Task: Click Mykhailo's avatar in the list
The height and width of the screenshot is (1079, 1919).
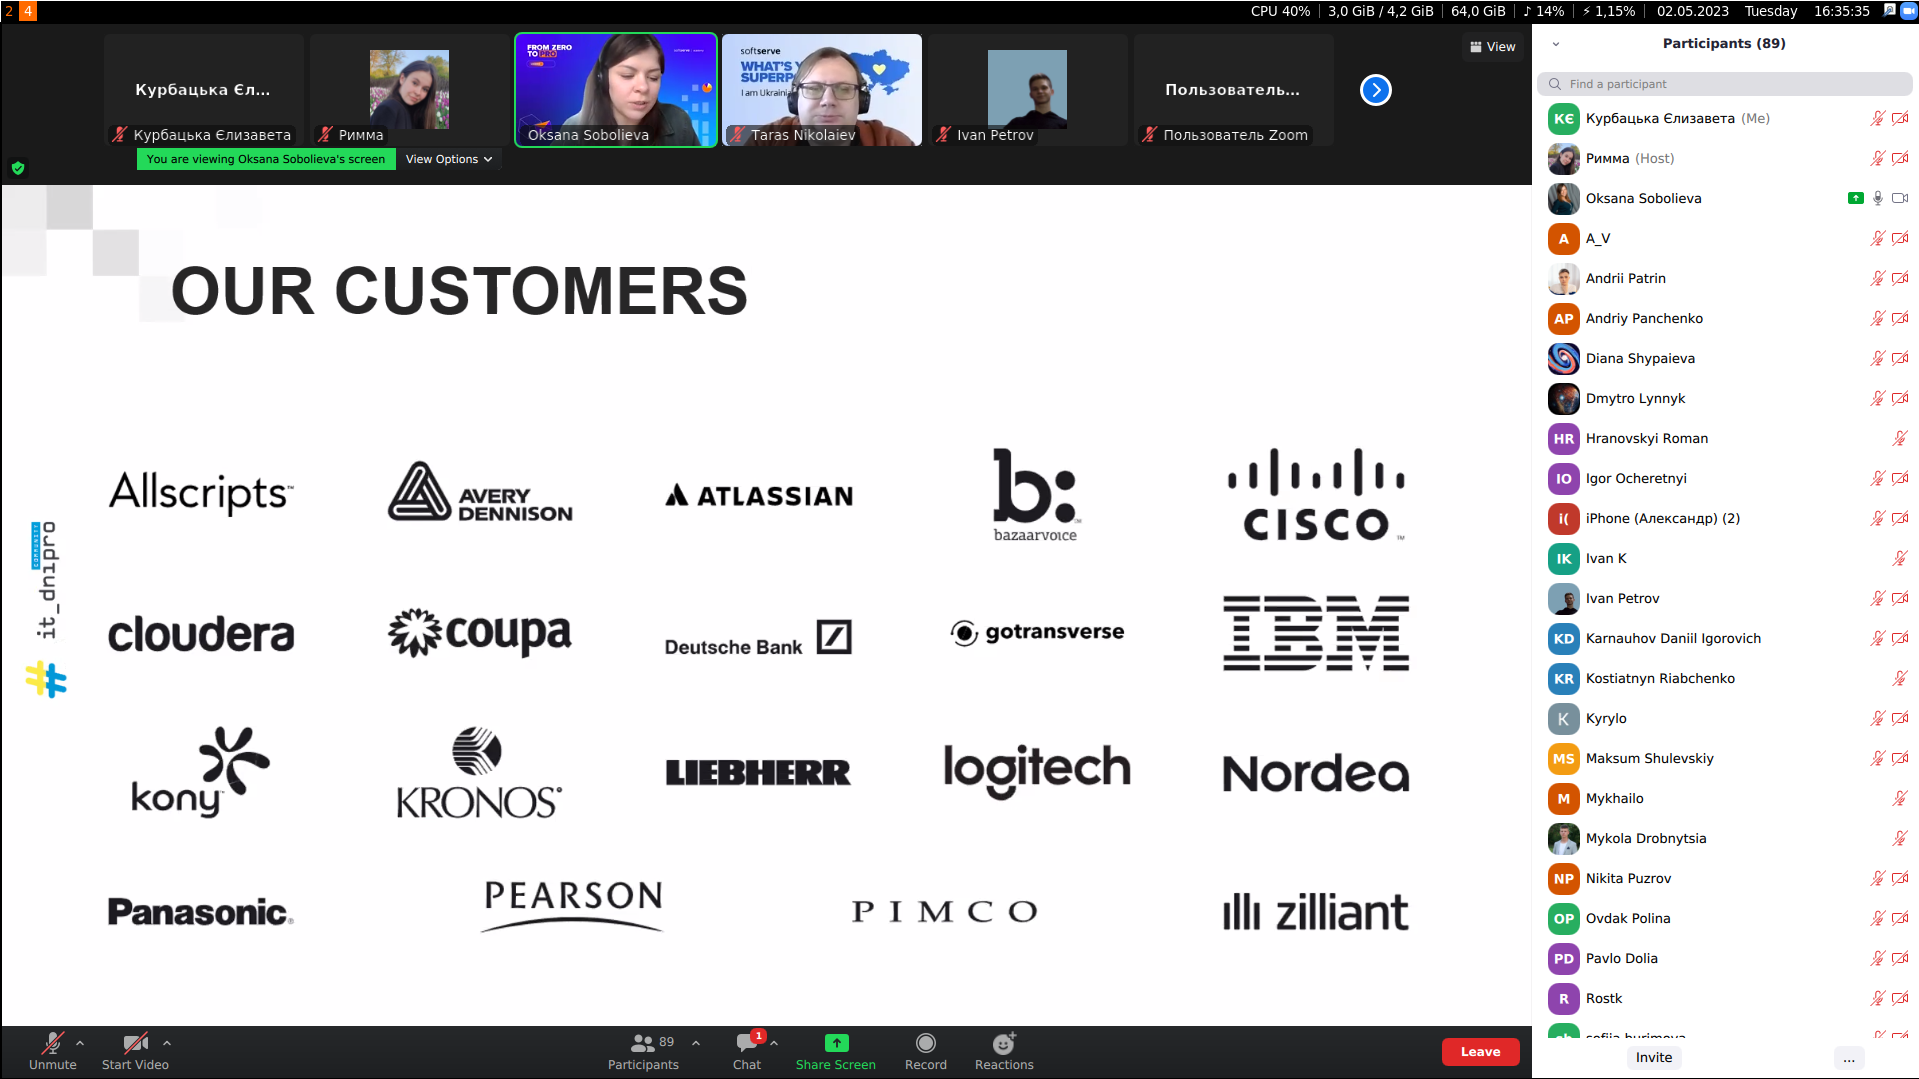Action: (1563, 798)
